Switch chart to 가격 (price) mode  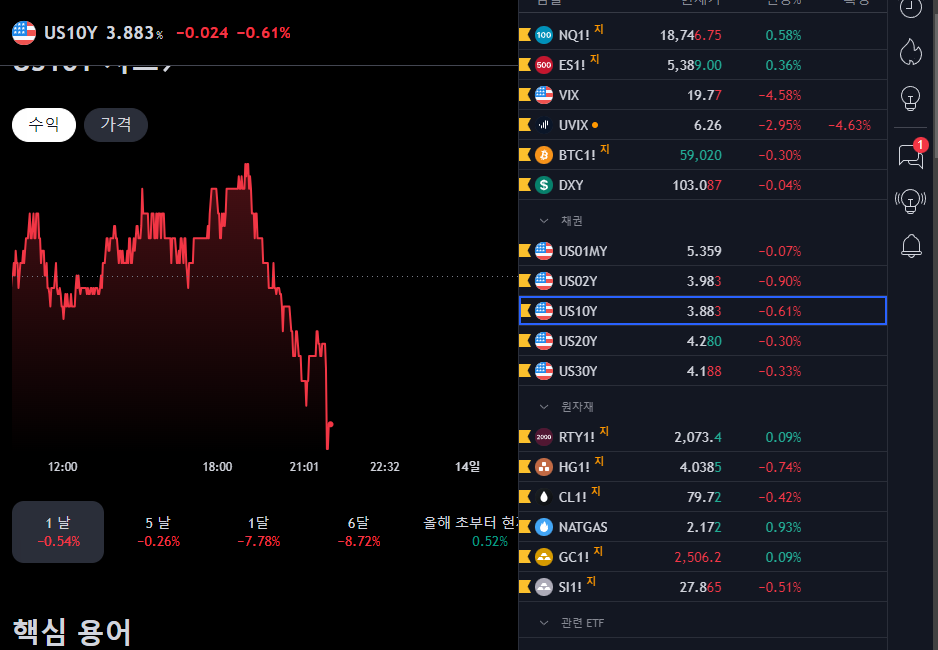(x=115, y=125)
